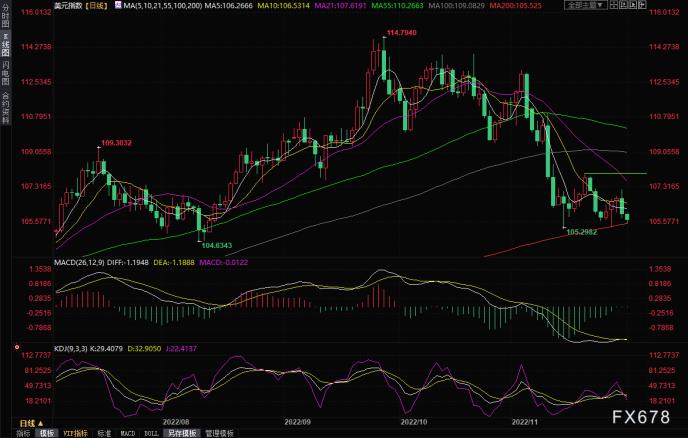
Task: Click the purple MA indicator settings icon
Action: pyautogui.click(x=118, y=5)
